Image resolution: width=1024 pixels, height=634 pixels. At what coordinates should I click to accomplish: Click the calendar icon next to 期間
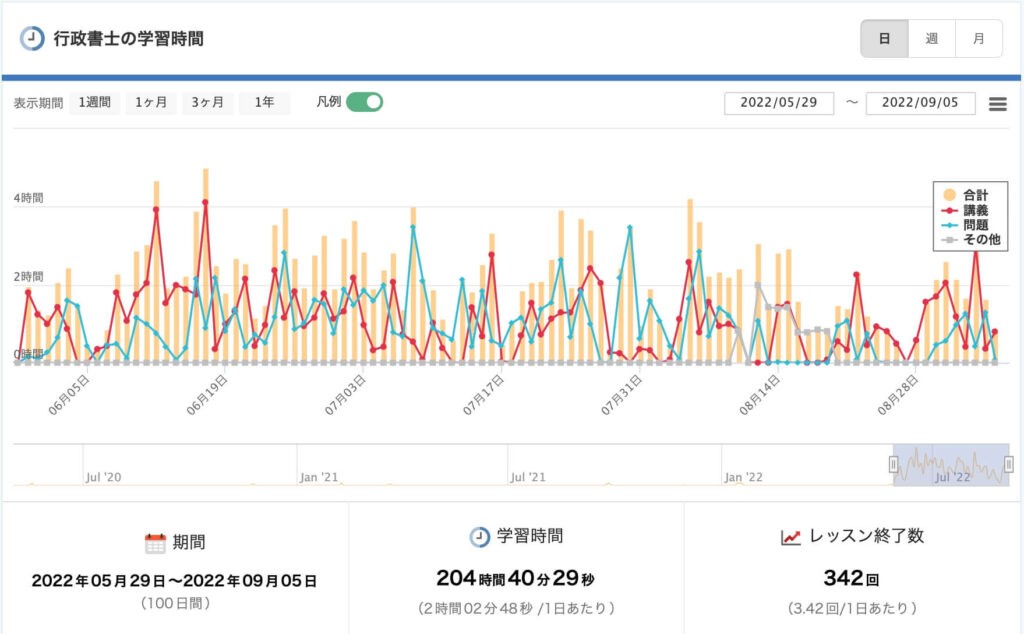pos(155,543)
